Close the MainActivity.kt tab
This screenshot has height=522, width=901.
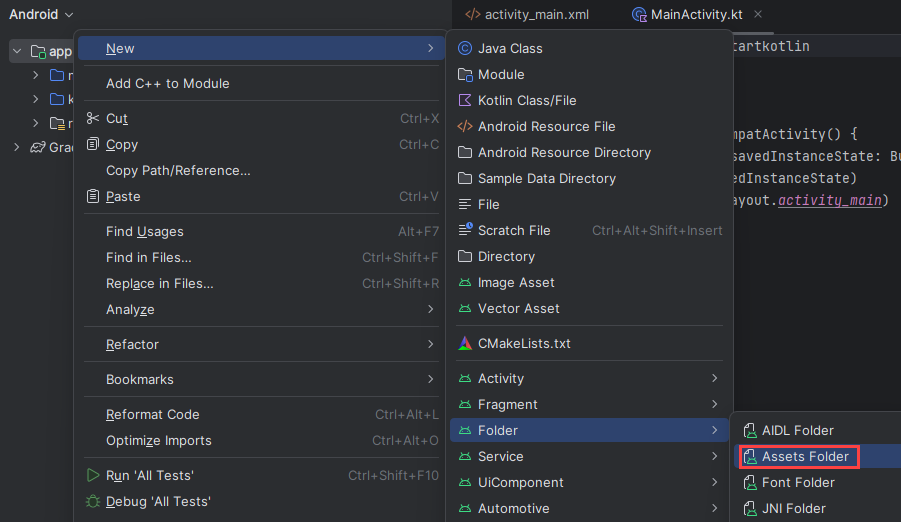click(x=757, y=15)
